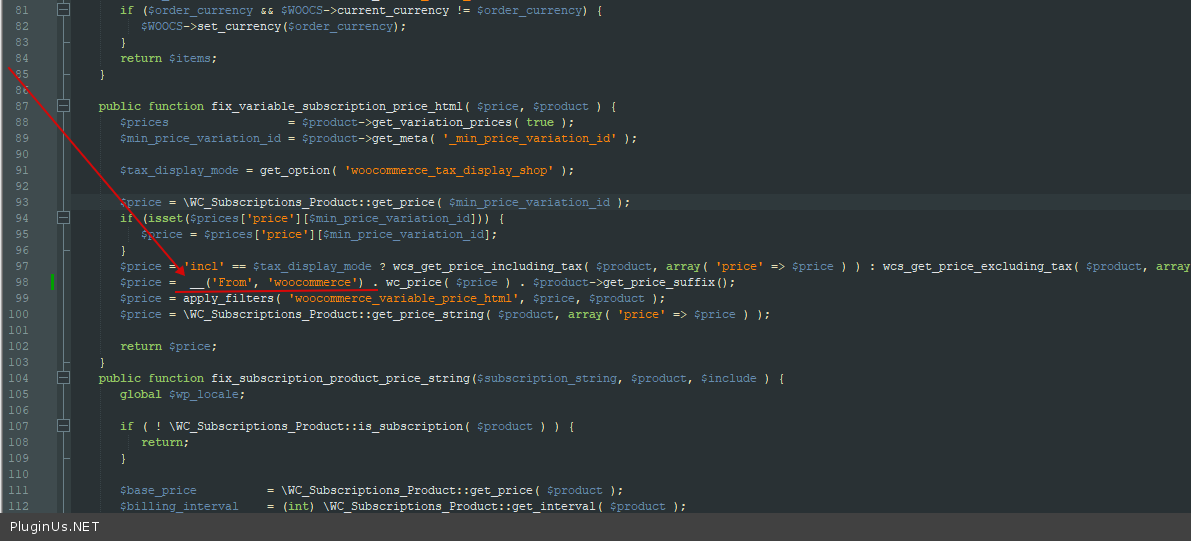Click line number 98 in the gutter

tap(22, 282)
